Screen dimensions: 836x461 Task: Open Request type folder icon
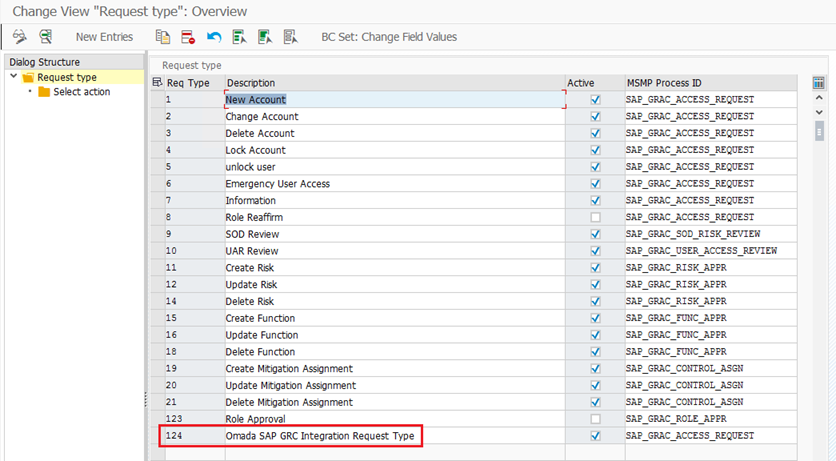tap(28, 78)
